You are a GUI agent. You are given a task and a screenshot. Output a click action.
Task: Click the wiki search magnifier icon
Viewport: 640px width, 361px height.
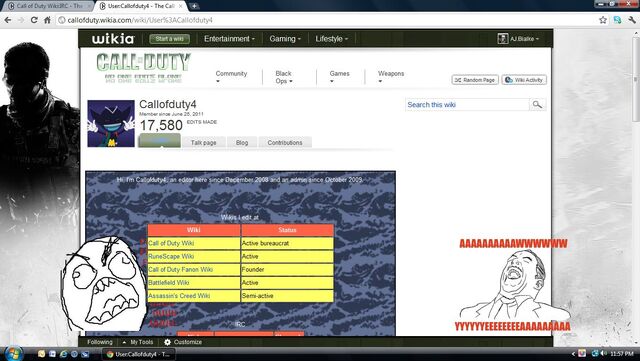pyautogui.click(x=537, y=105)
